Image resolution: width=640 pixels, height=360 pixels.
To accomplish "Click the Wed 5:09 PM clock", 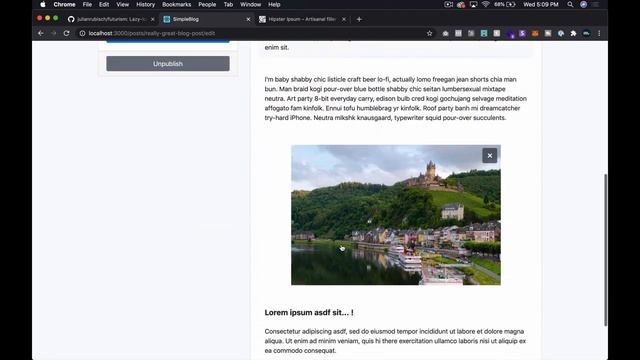I will click(x=541, y=4).
